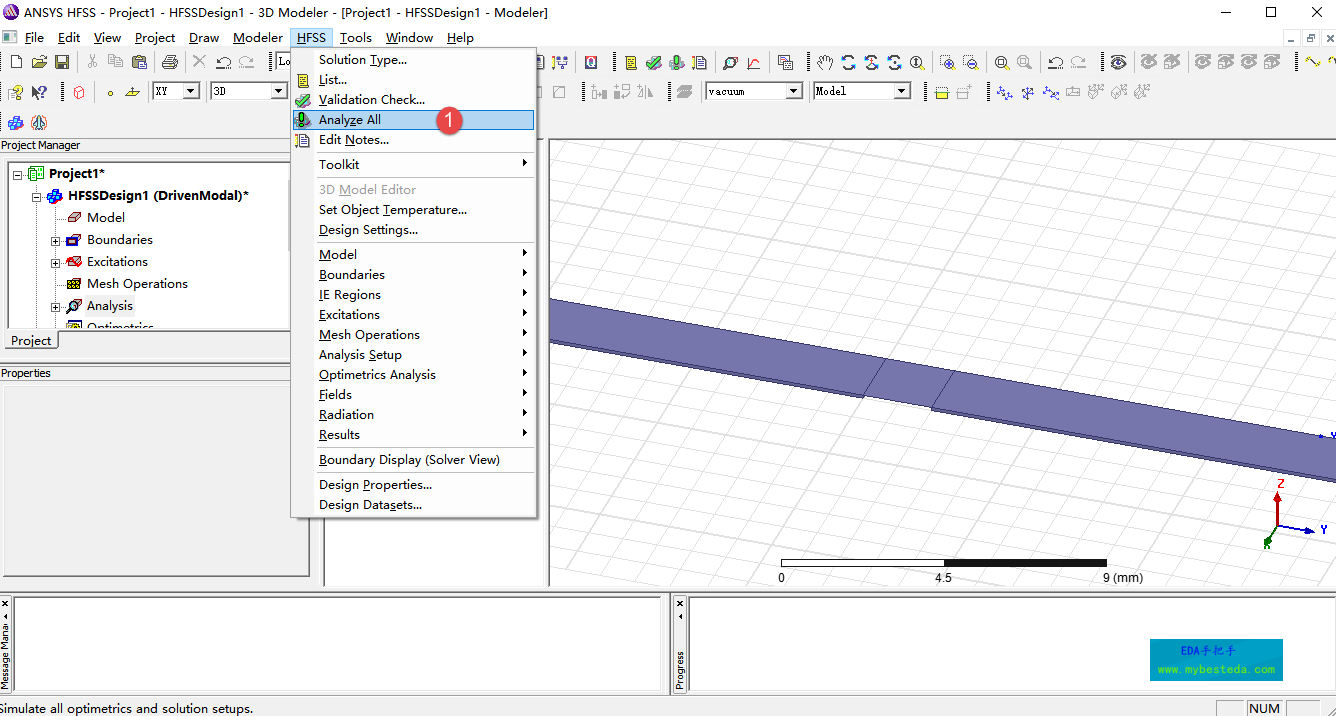Collapse the Project1 tree node
The image size is (1336, 716).
(x=18, y=174)
